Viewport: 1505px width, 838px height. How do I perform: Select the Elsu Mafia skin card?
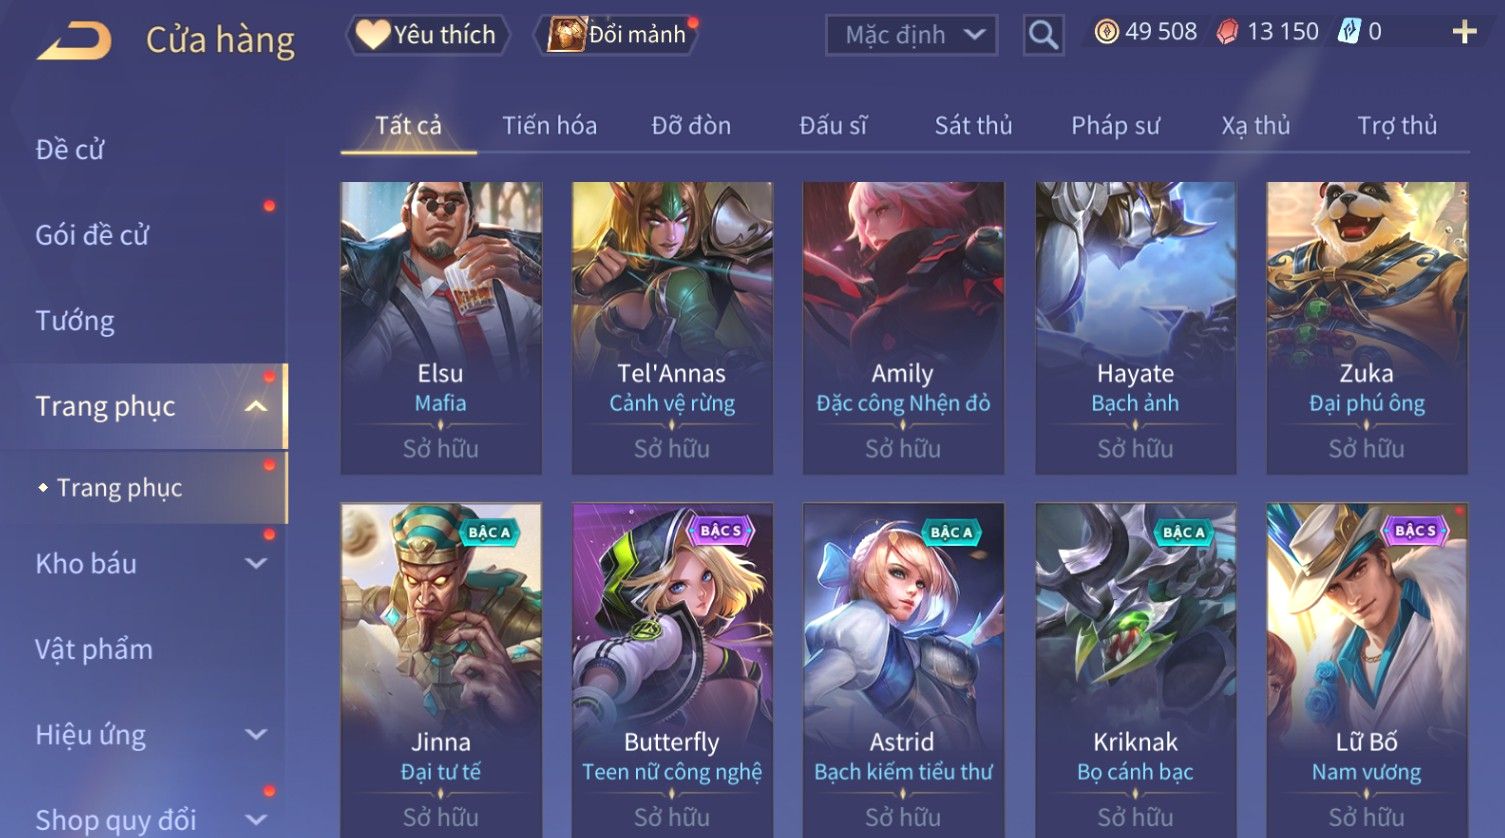(x=441, y=328)
